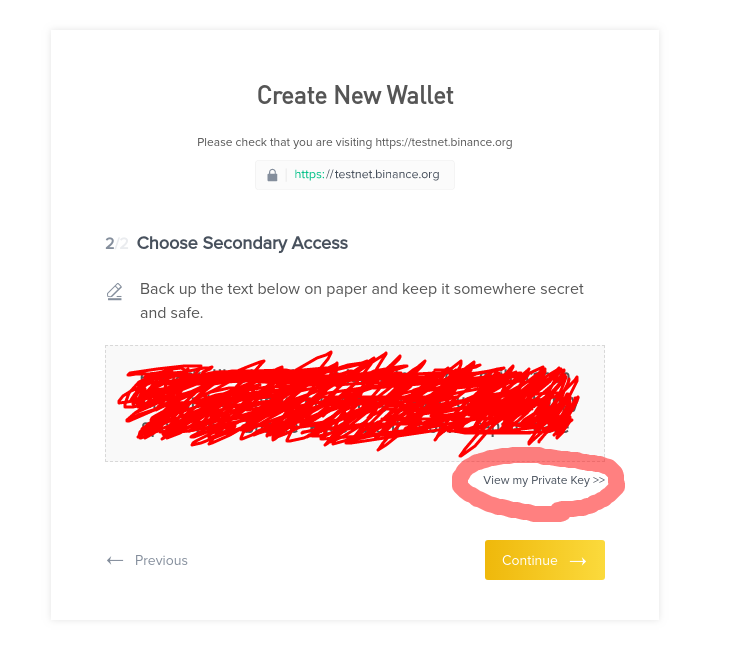Click the 2/2 step indicator
Screen dimensions: 732x658
(117, 243)
